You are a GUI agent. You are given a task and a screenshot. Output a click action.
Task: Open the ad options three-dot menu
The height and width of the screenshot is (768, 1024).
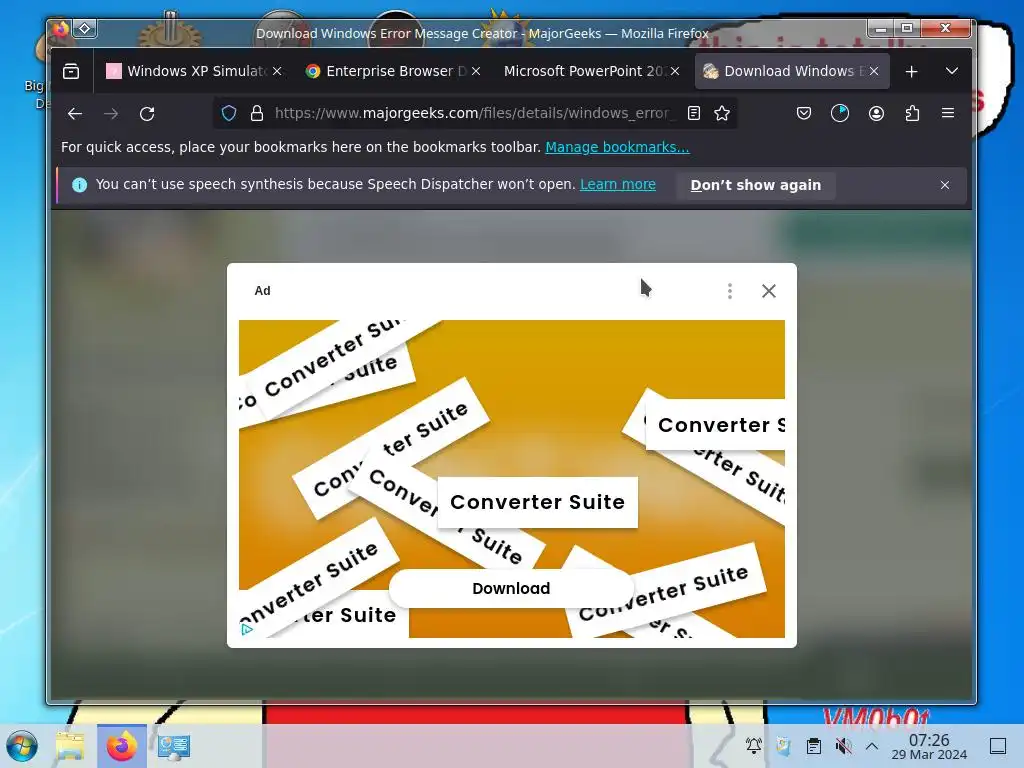[729, 291]
